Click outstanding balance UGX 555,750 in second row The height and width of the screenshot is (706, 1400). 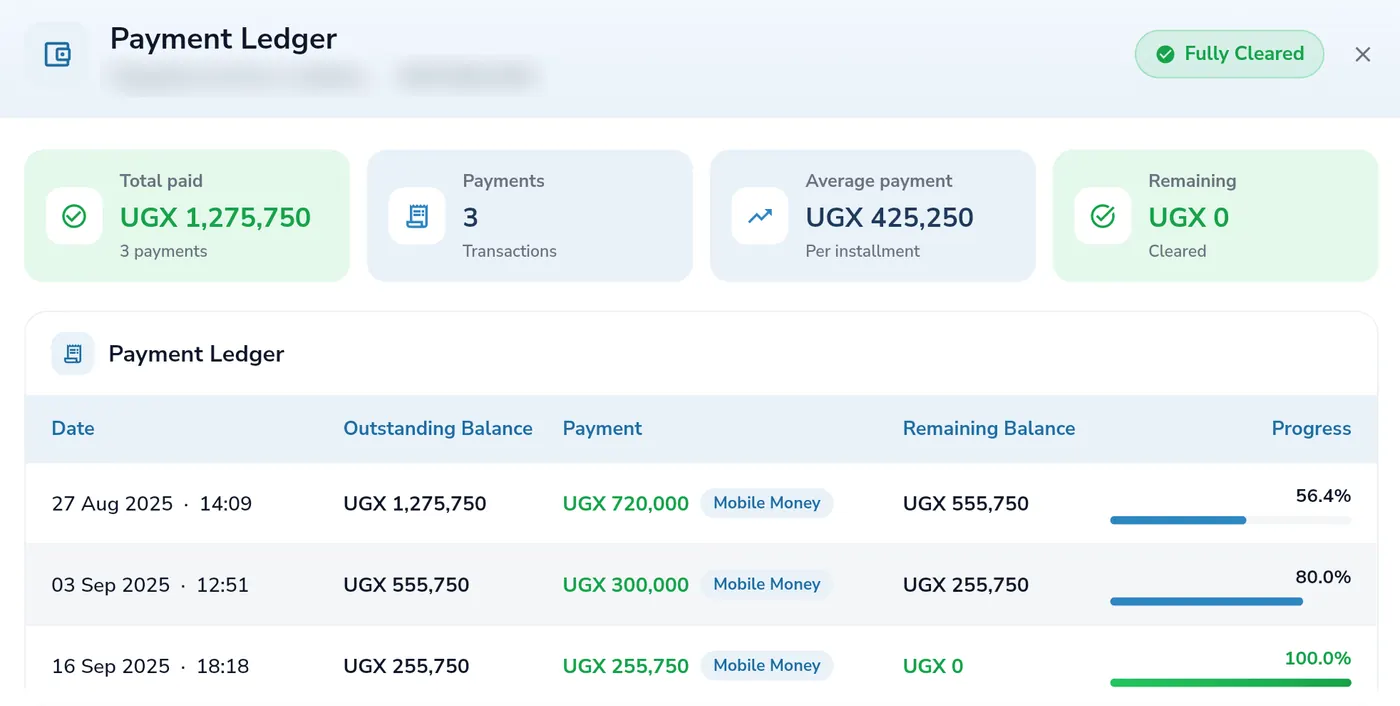[x=406, y=585]
